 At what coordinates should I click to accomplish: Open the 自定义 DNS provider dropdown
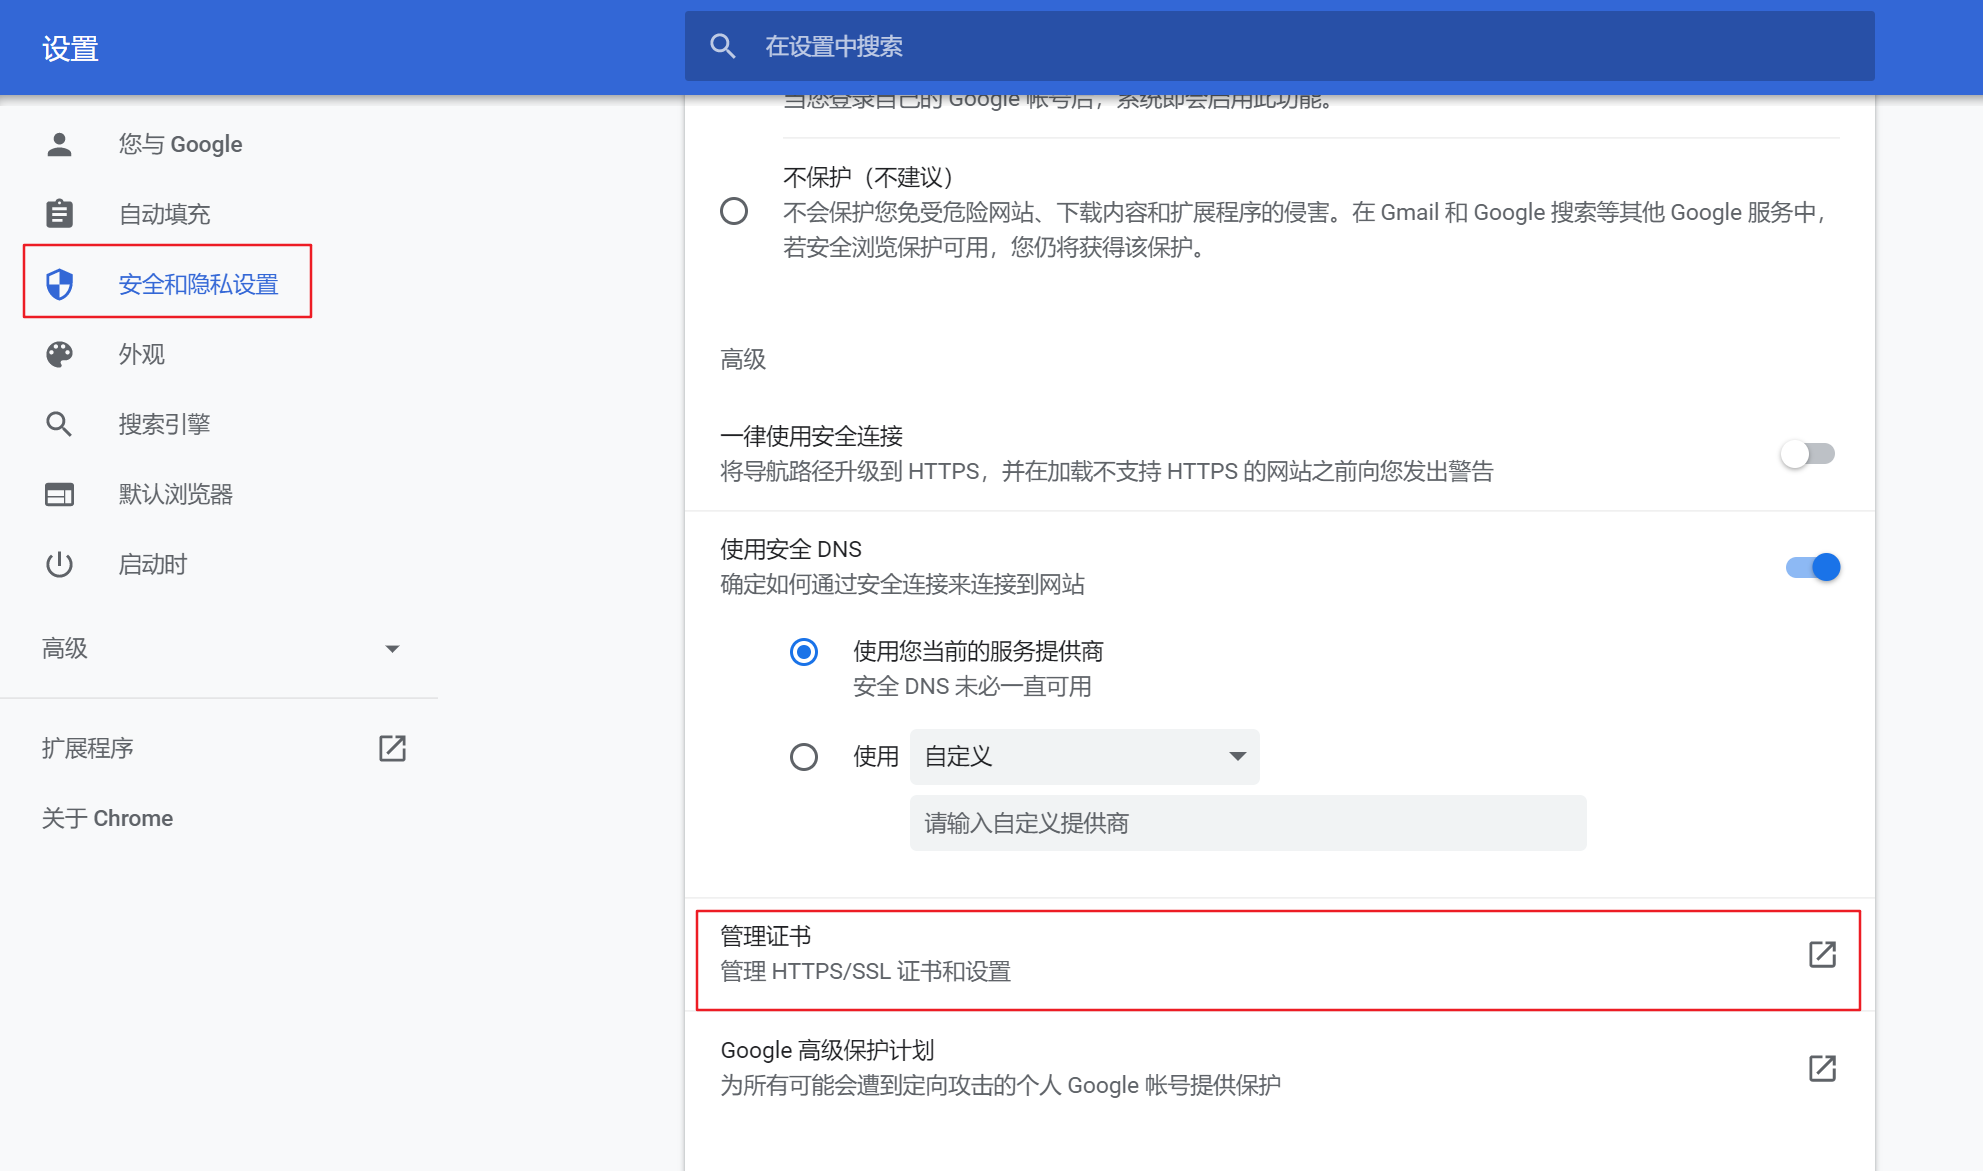point(1083,757)
